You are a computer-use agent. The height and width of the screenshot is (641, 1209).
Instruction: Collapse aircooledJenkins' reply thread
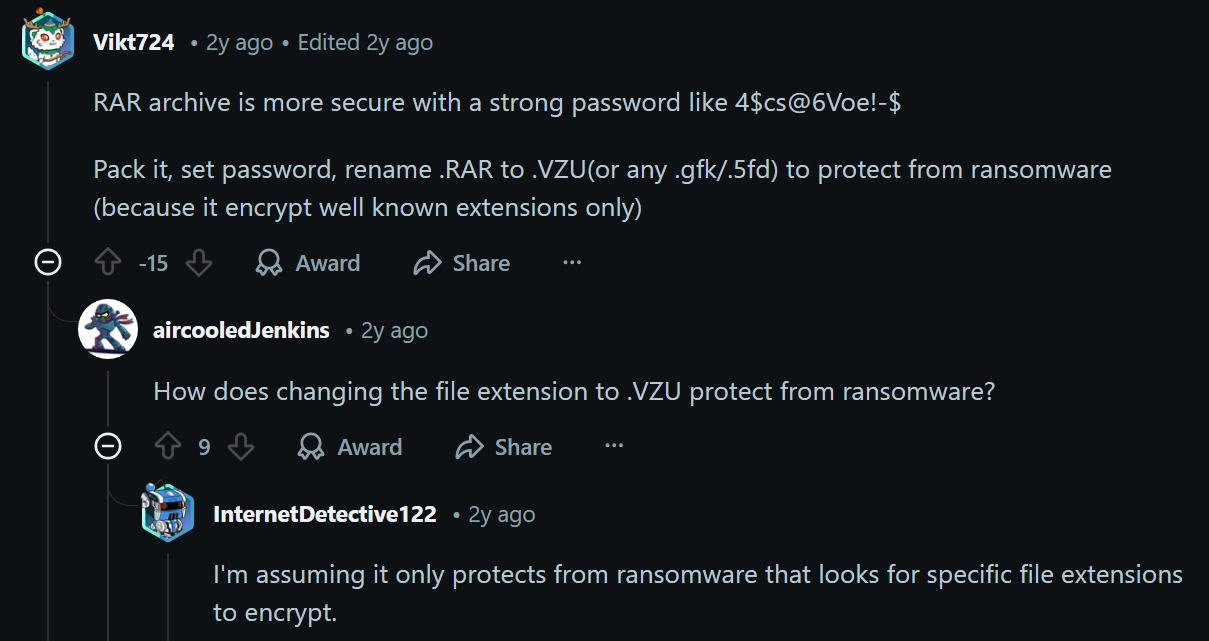(x=108, y=447)
